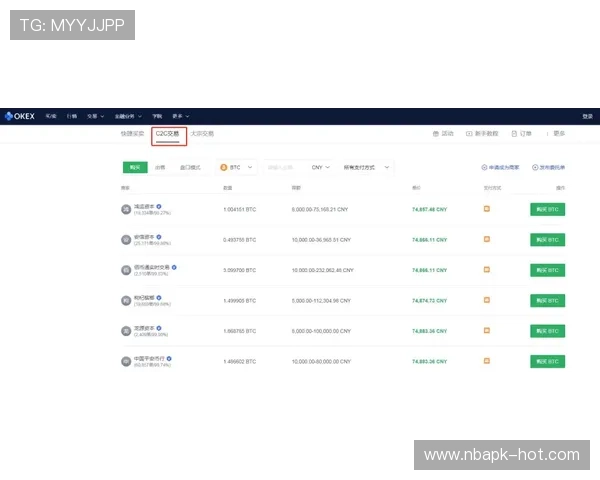Image resolution: width=600 pixels, height=480 pixels.
Task: Open the CNY currency dropdown
Action: coord(321,167)
